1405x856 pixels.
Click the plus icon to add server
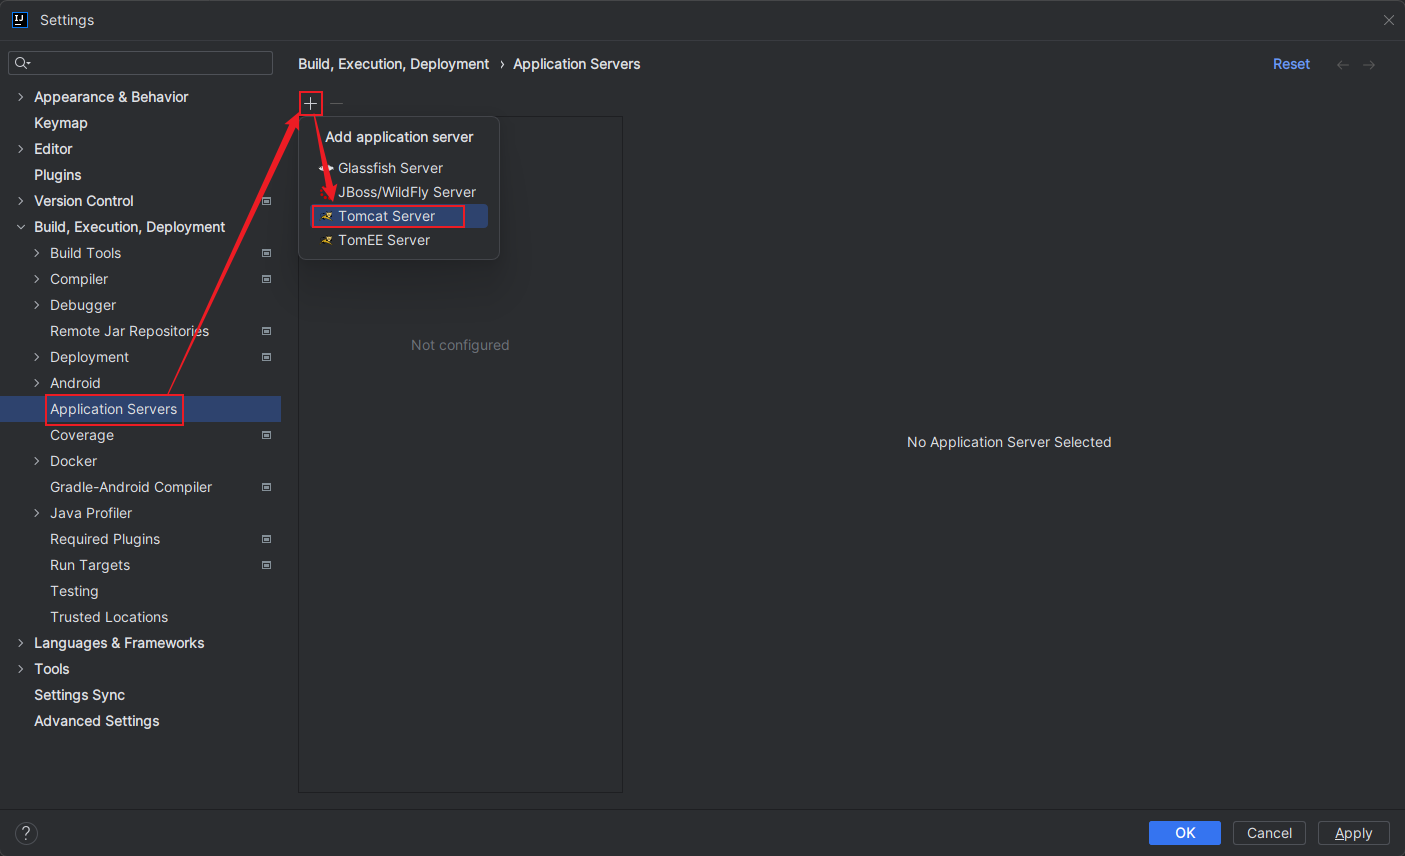coord(310,103)
